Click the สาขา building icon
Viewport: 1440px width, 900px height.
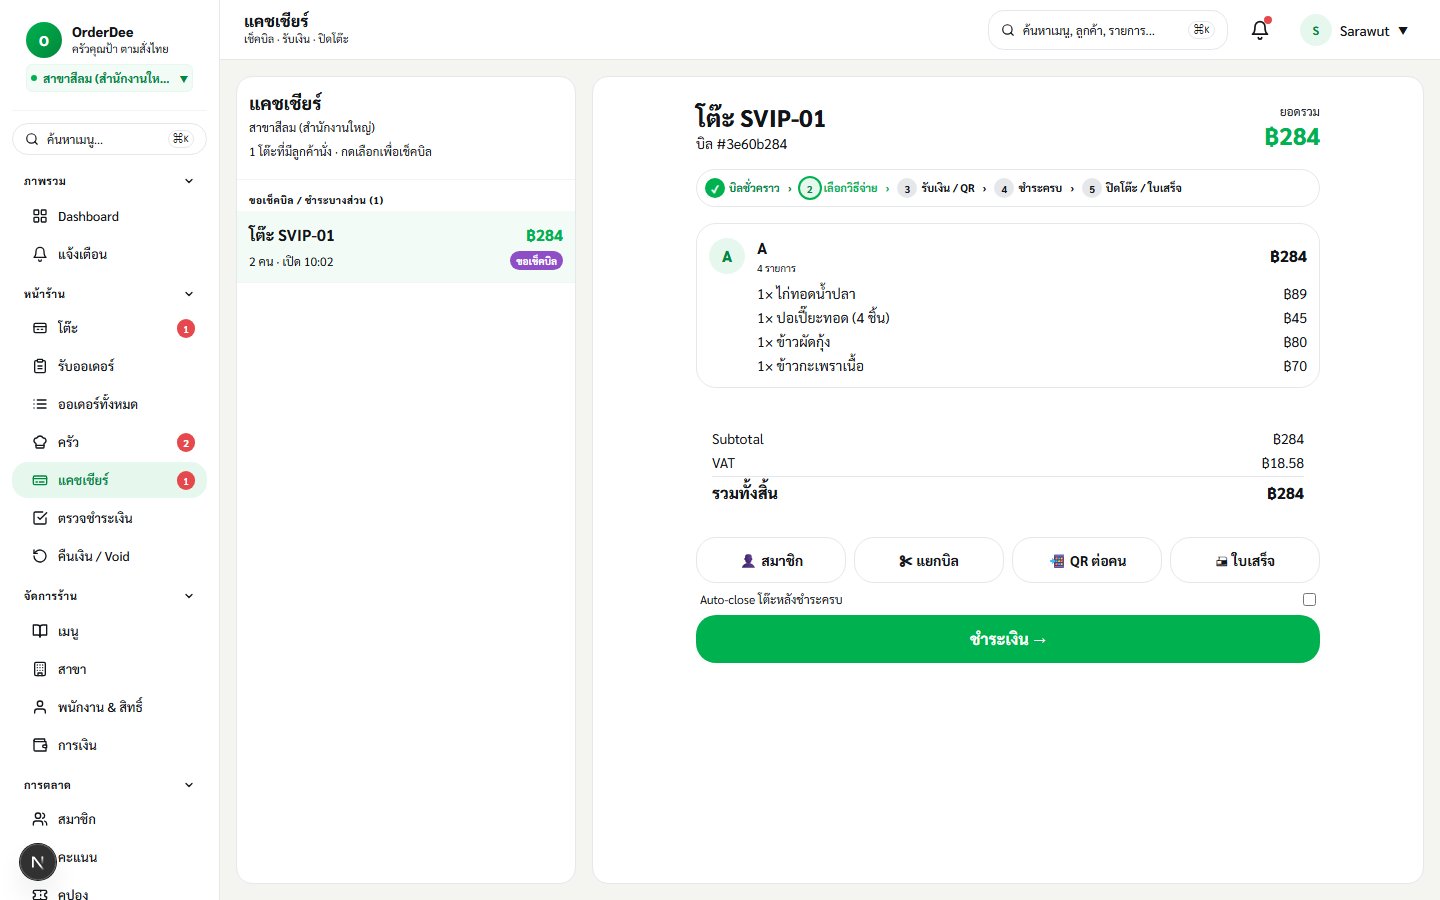[x=40, y=669]
